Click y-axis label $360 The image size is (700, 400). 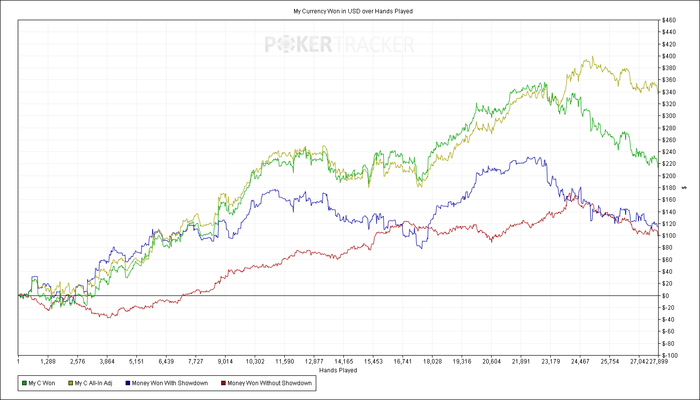coord(668,80)
